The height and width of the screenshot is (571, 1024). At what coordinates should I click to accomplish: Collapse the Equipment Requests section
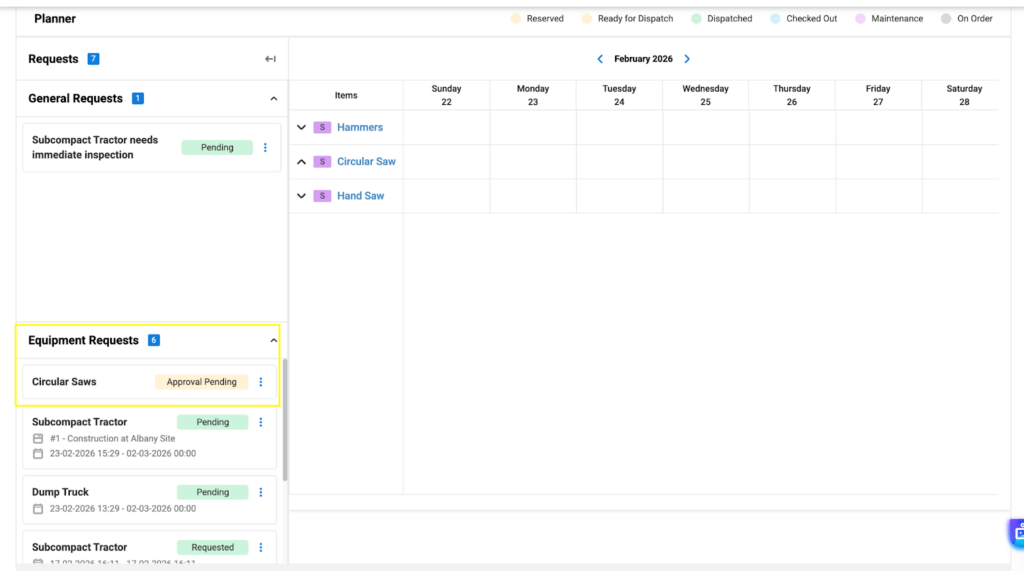pos(274,341)
